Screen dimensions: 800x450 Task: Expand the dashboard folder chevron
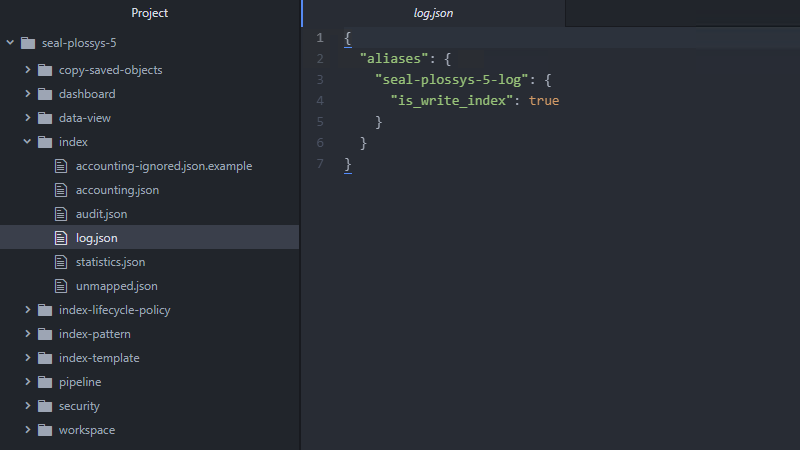[x=28, y=94]
